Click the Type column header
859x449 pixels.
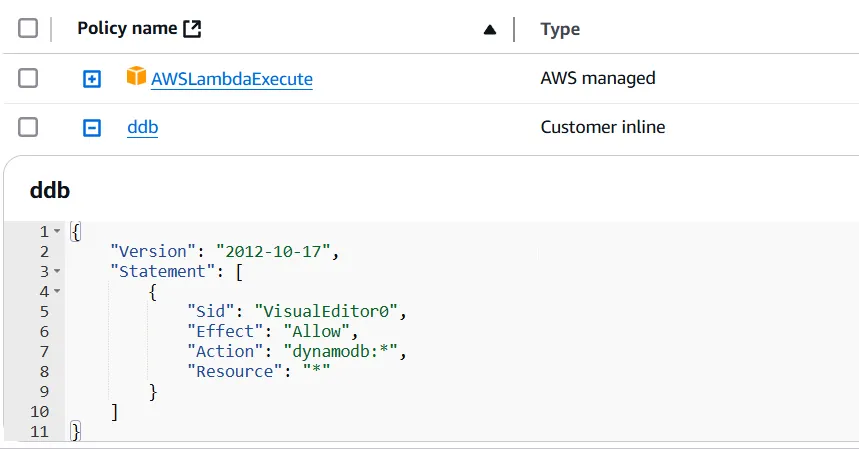click(x=560, y=29)
